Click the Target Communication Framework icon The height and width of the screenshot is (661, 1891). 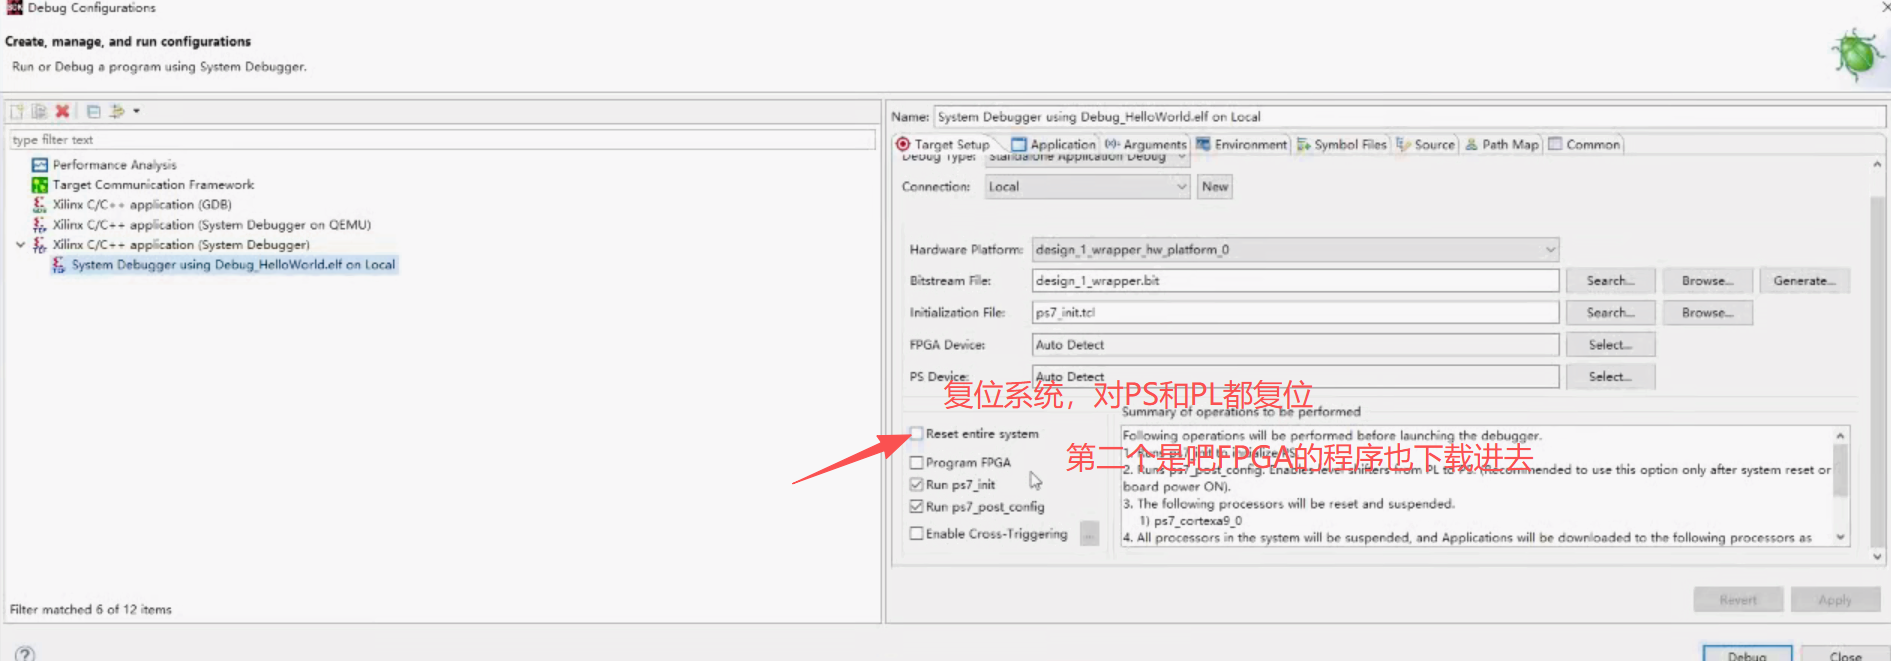tap(39, 185)
